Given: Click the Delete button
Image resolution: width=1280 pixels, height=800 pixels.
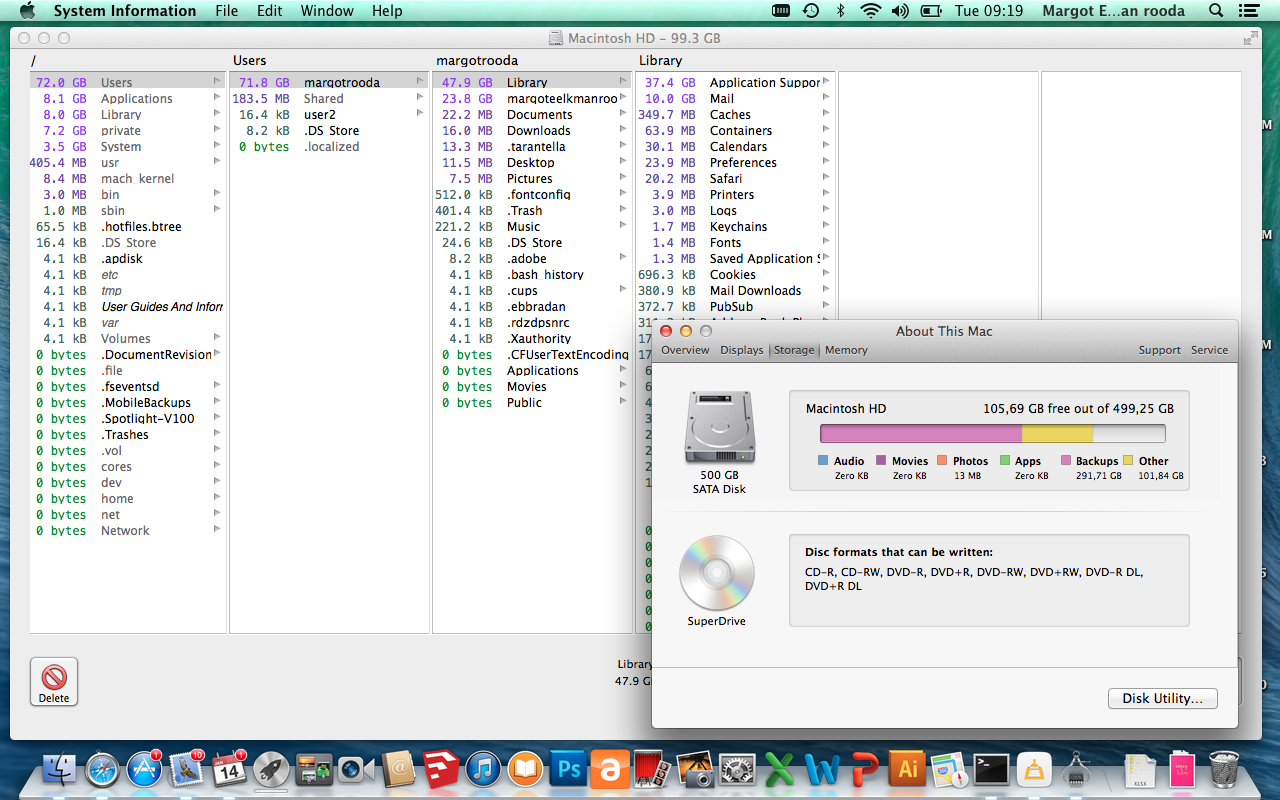Looking at the screenshot, I should point(54,682).
